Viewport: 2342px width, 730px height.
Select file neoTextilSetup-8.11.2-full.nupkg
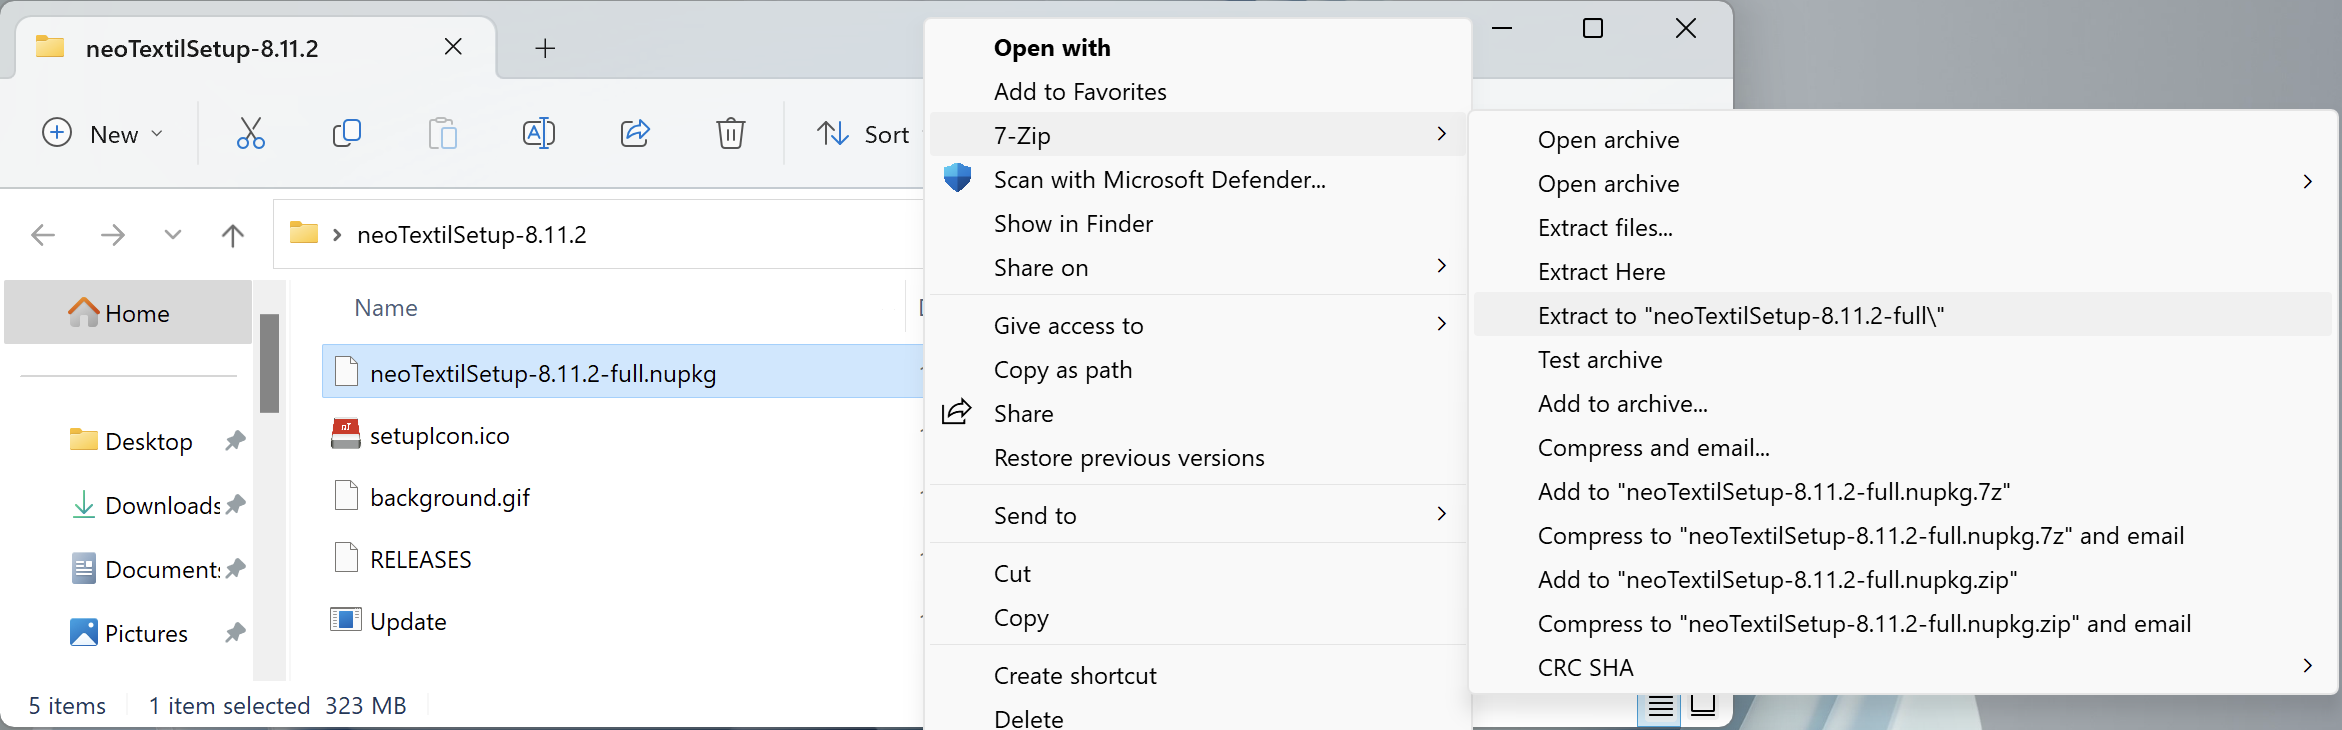coord(622,372)
